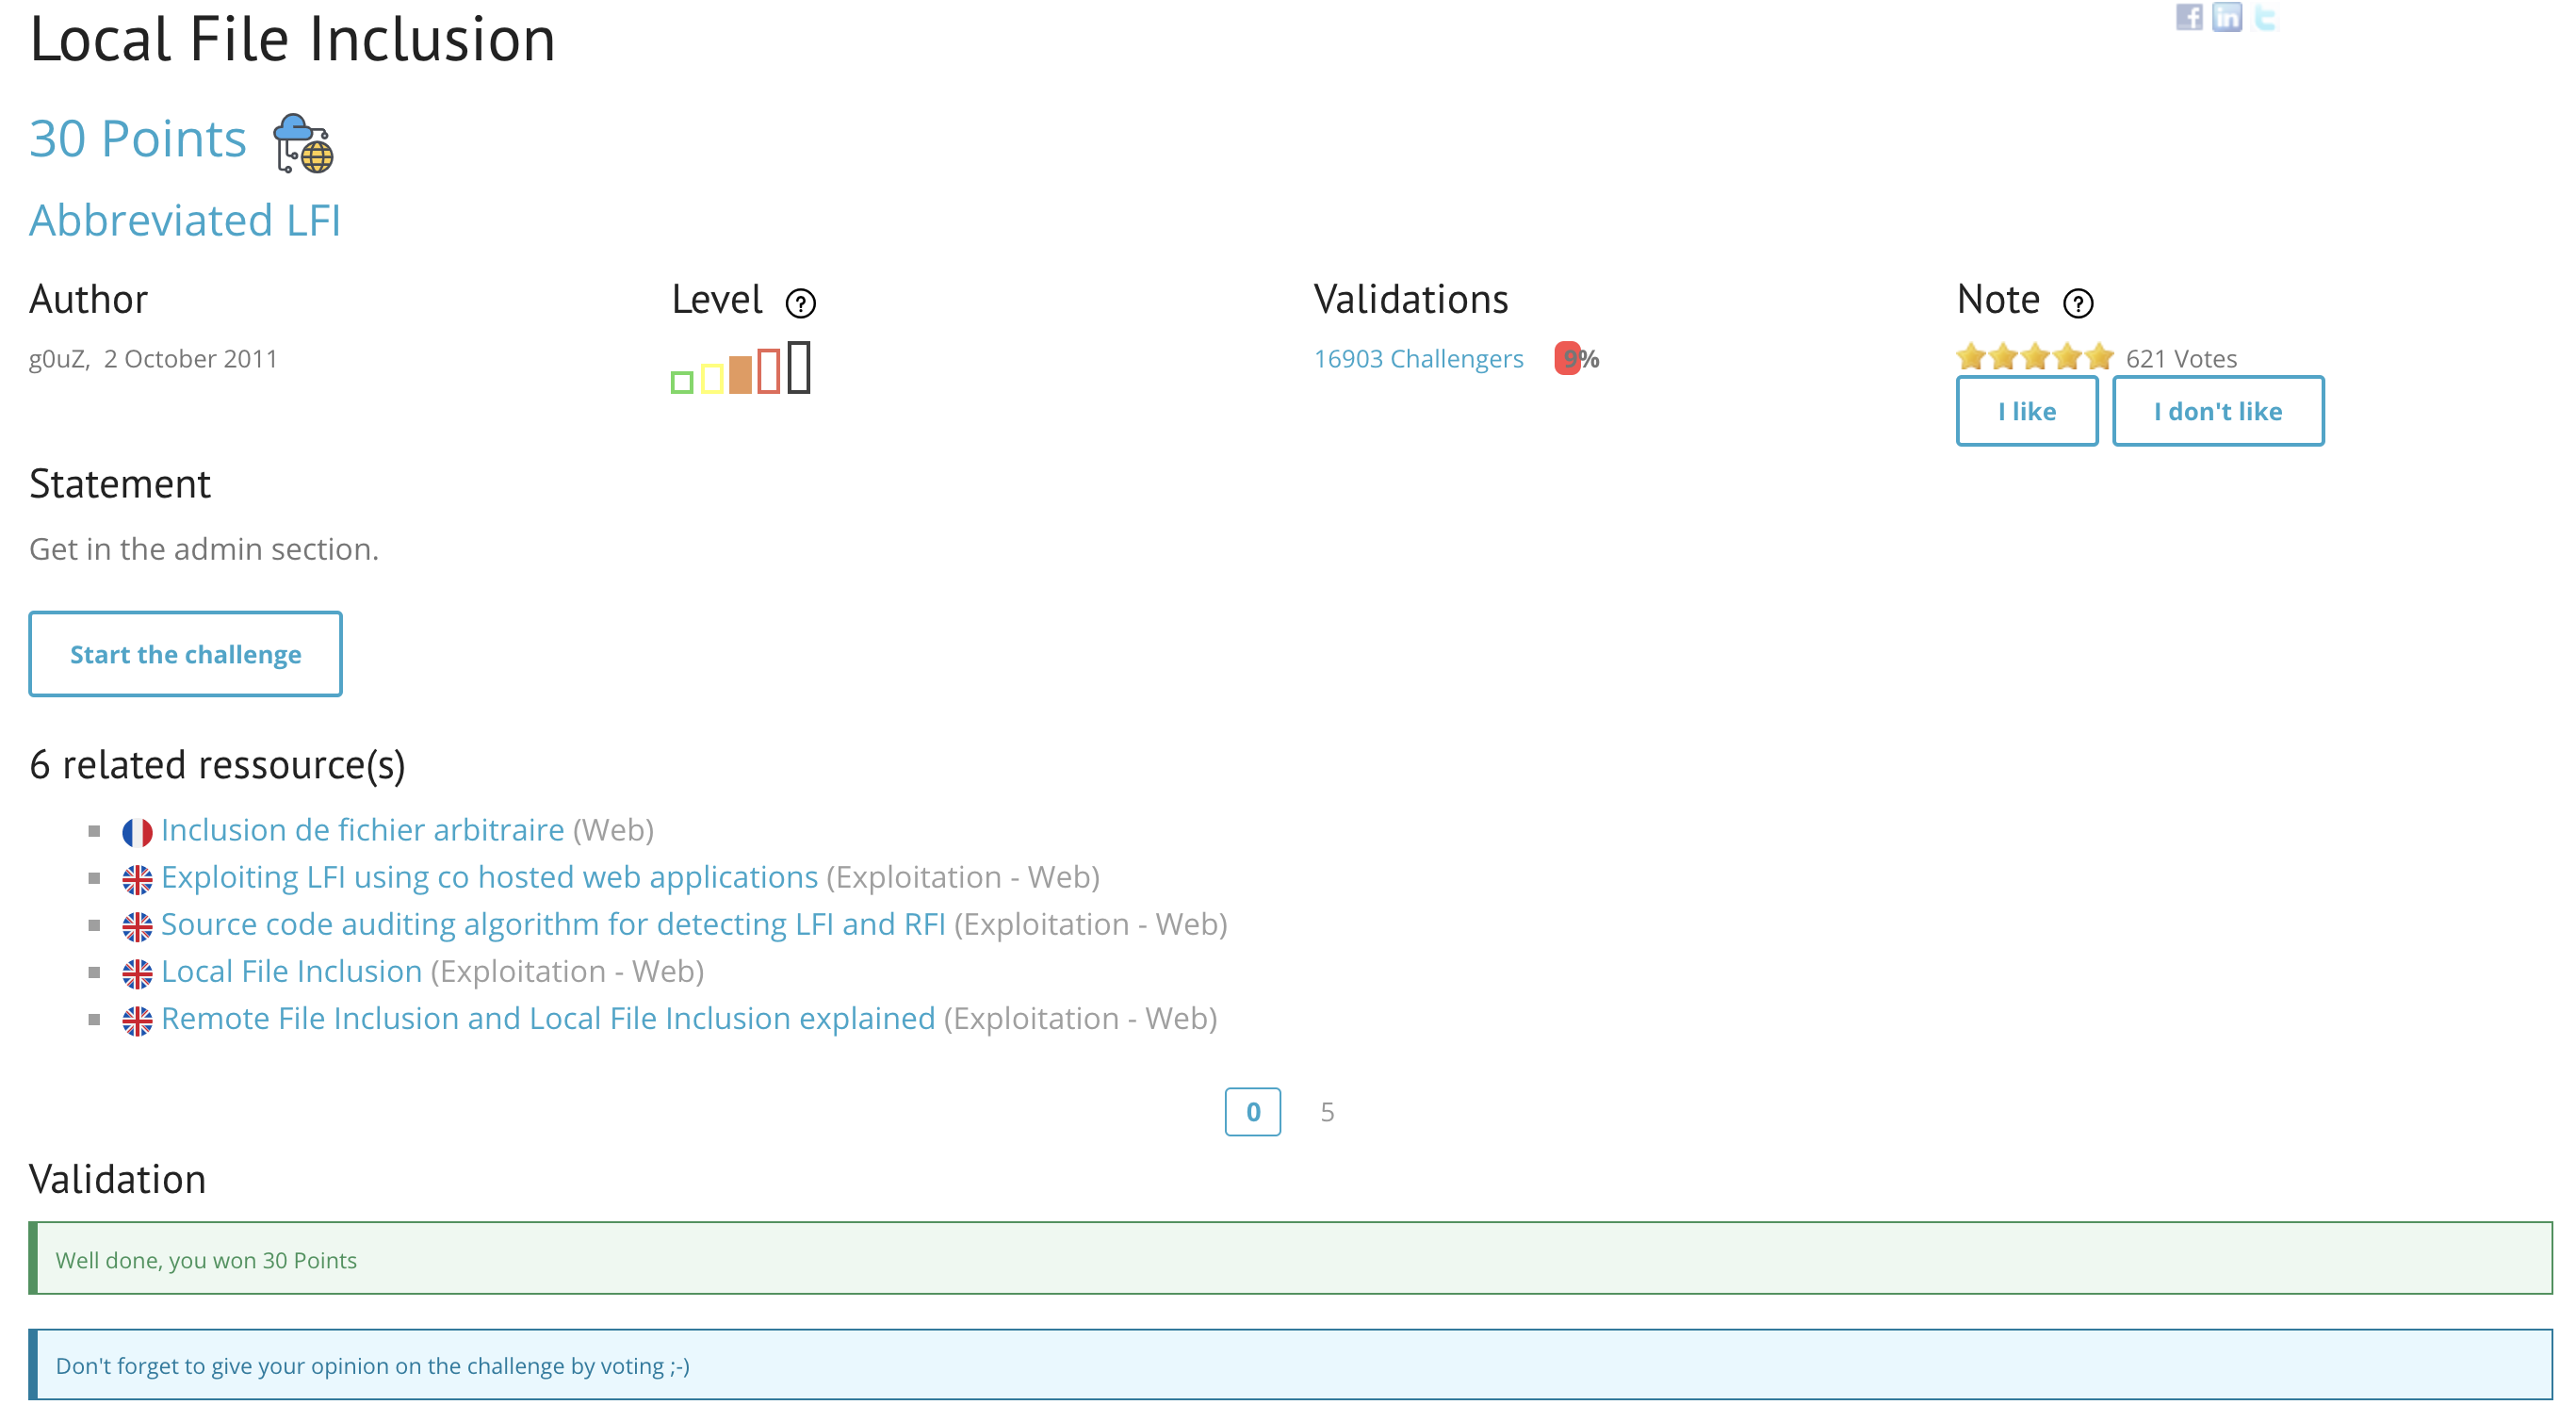Image resolution: width=2576 pixels, height=1421 pixels.
Task: Open 16903 Challengers link
Action: pos(1418,359)
